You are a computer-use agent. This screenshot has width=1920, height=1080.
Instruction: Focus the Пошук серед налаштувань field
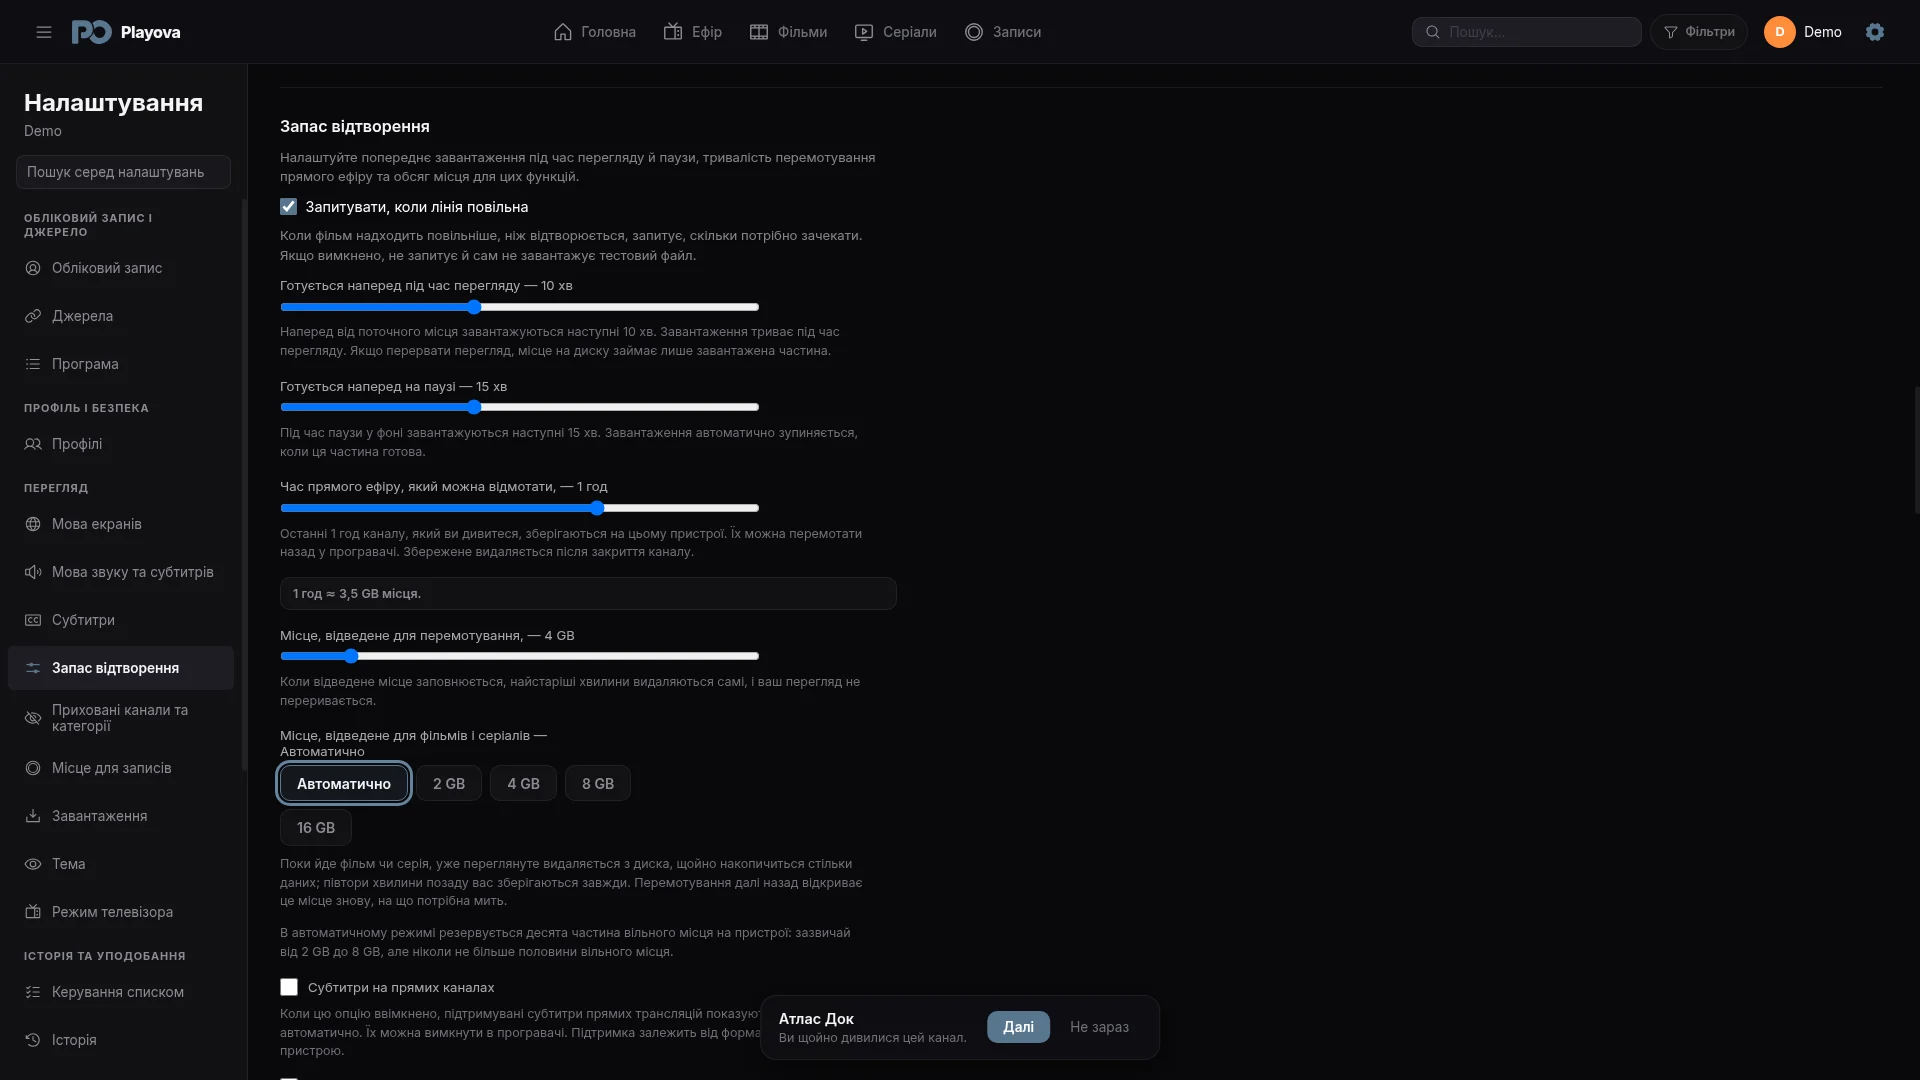tap(123, 172)
